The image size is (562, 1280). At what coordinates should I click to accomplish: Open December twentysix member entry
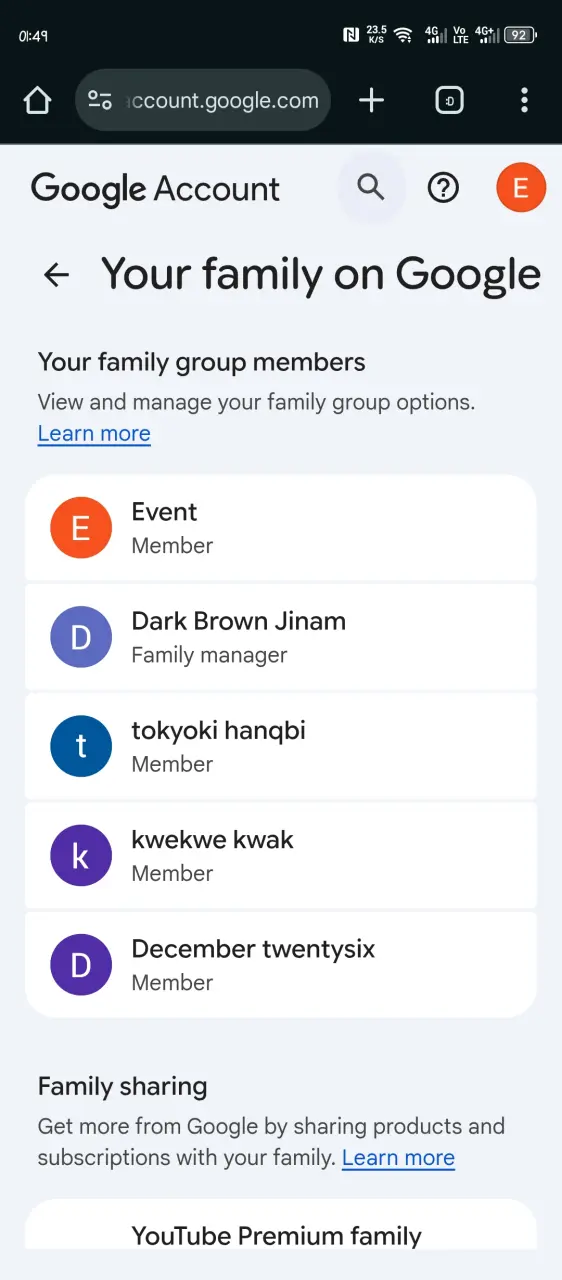click(281, 964)
